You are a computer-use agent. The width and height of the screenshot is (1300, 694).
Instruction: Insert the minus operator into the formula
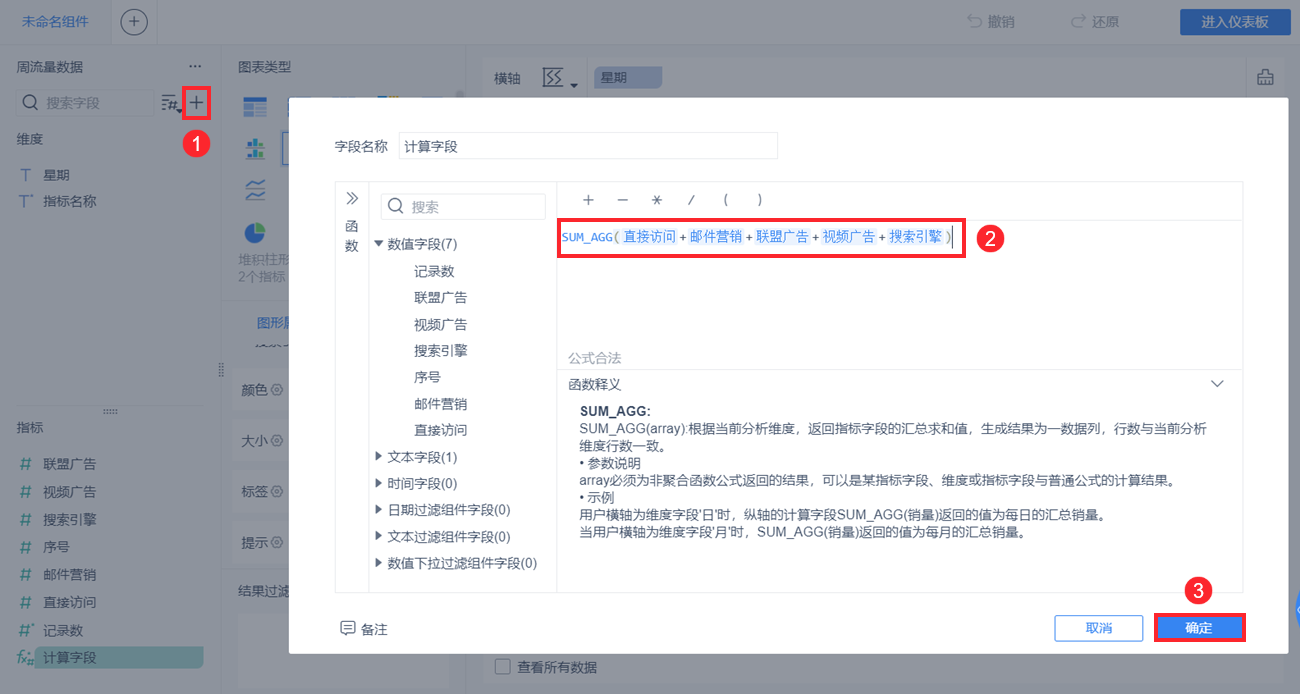click(x=623, y=199)
